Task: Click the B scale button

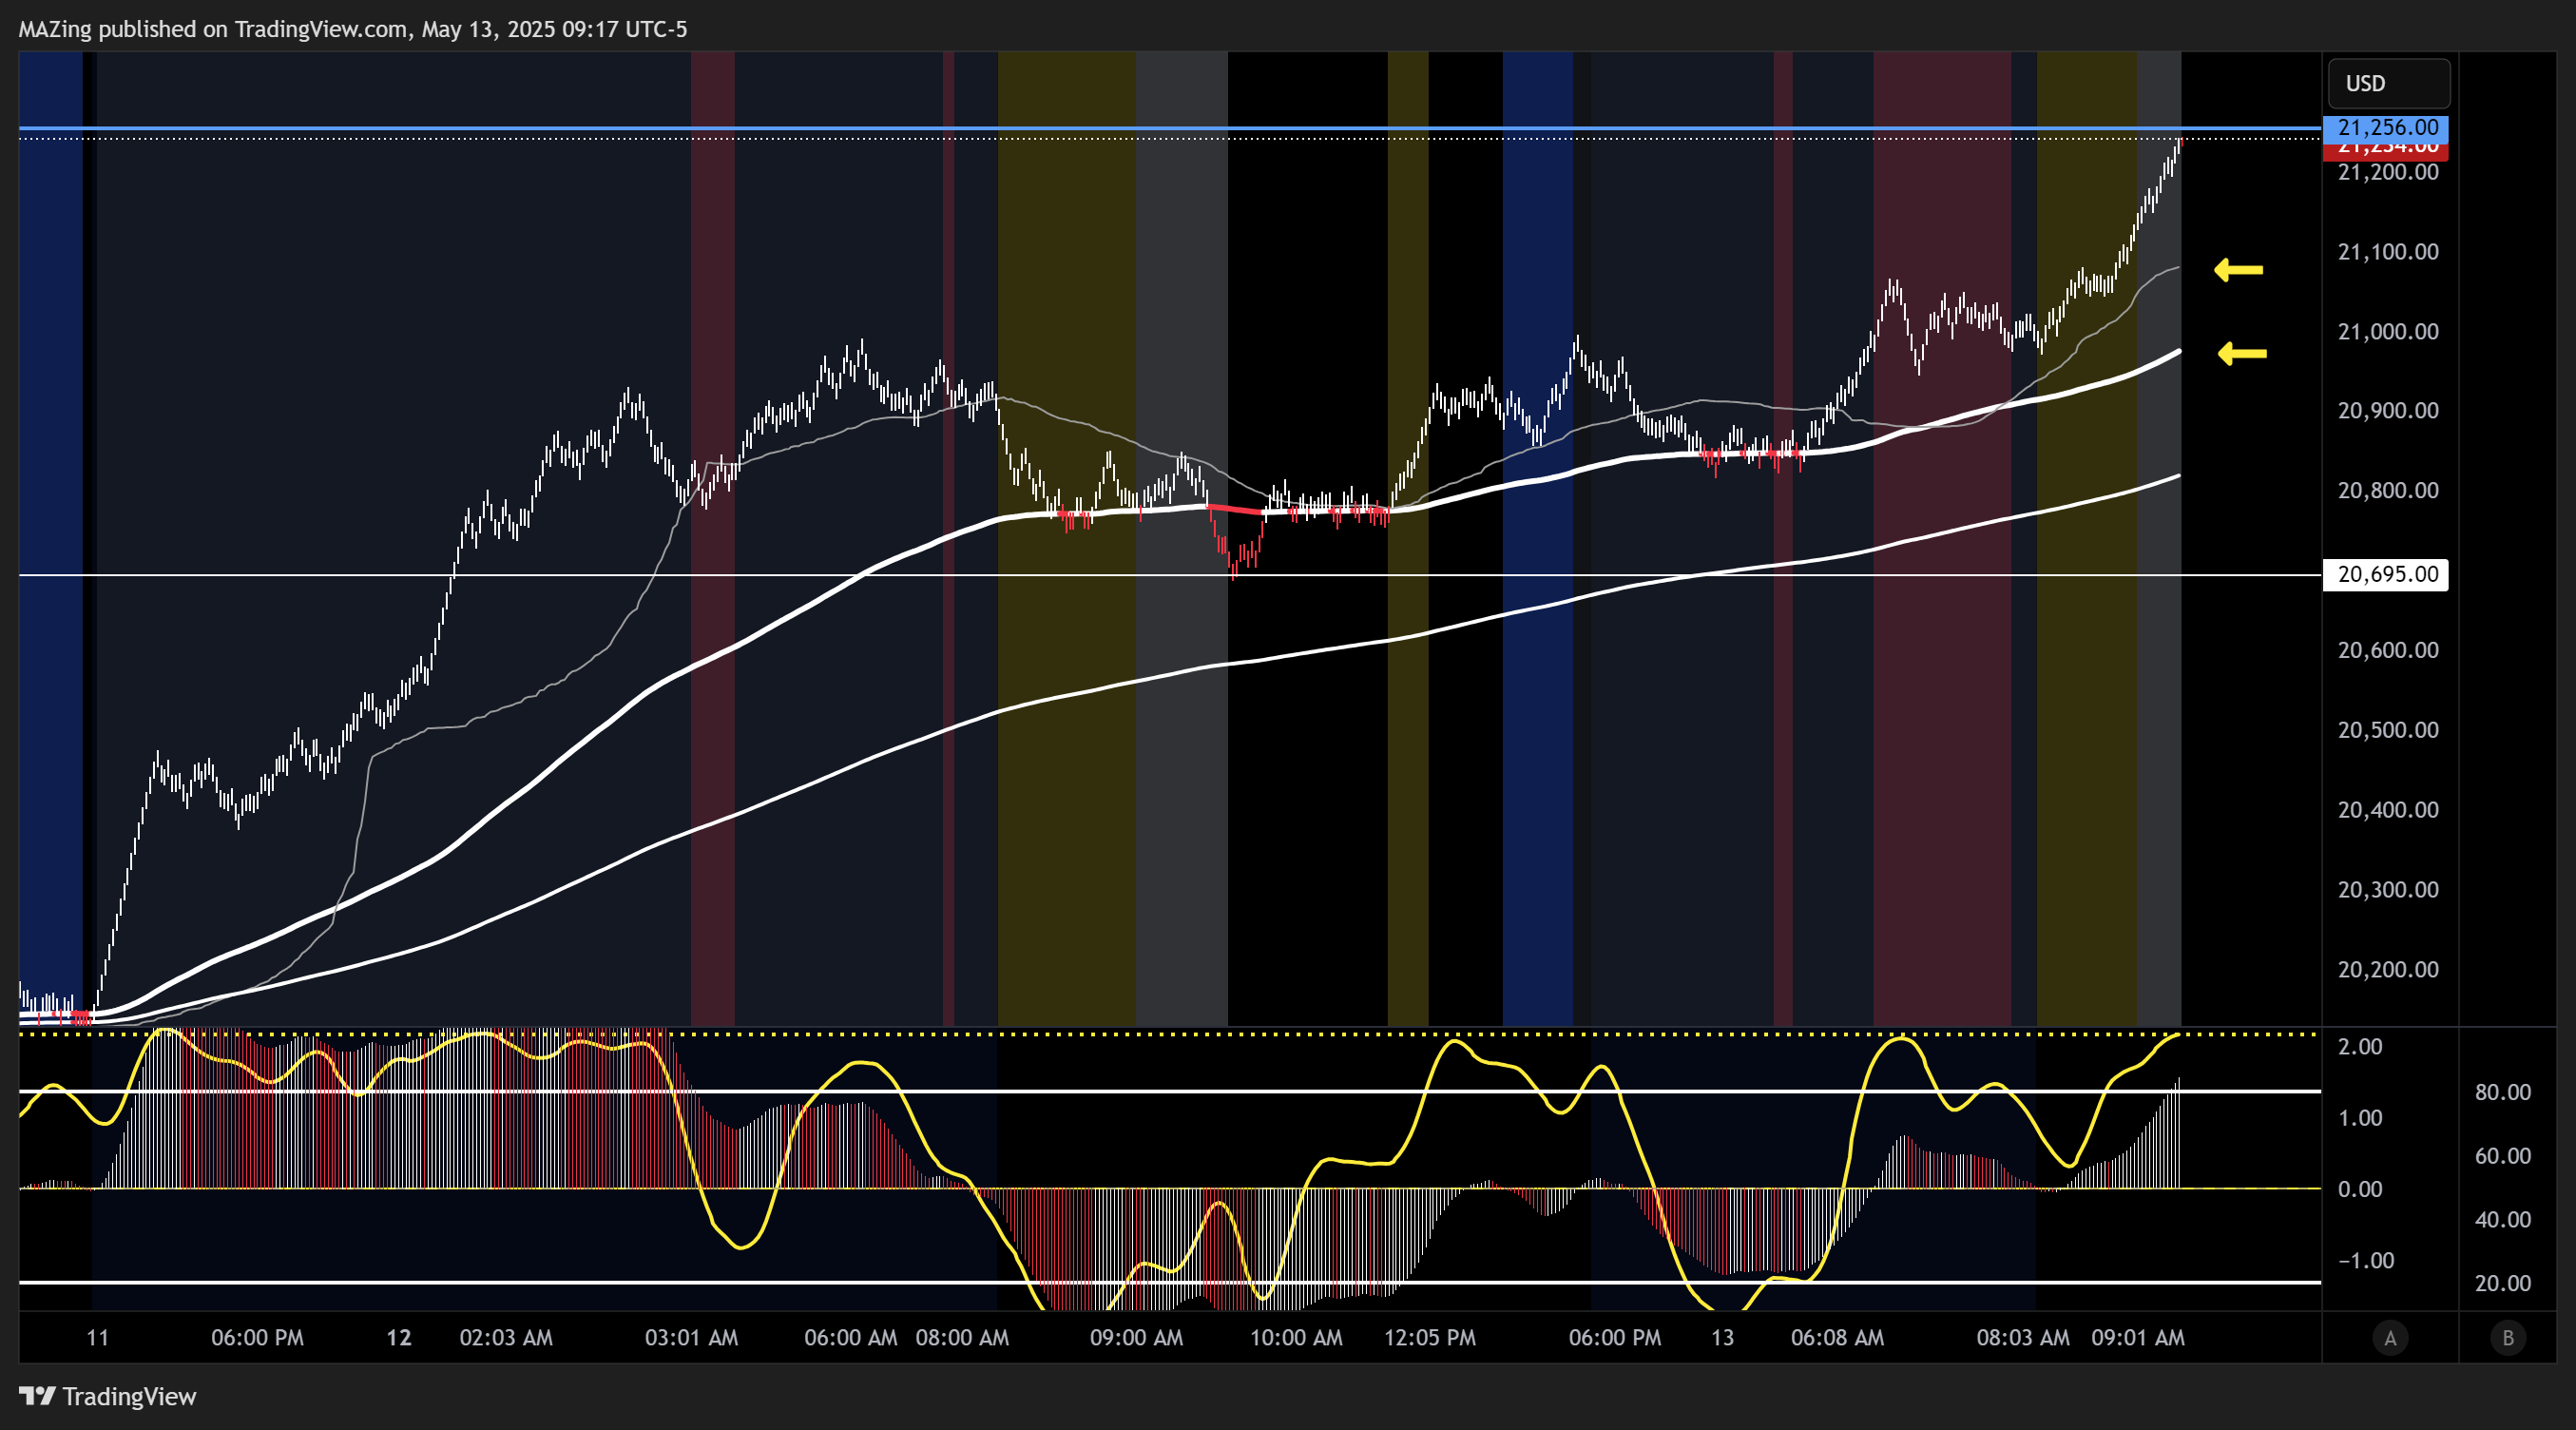Action: pyautogui.click(x=2507, y=1337)
